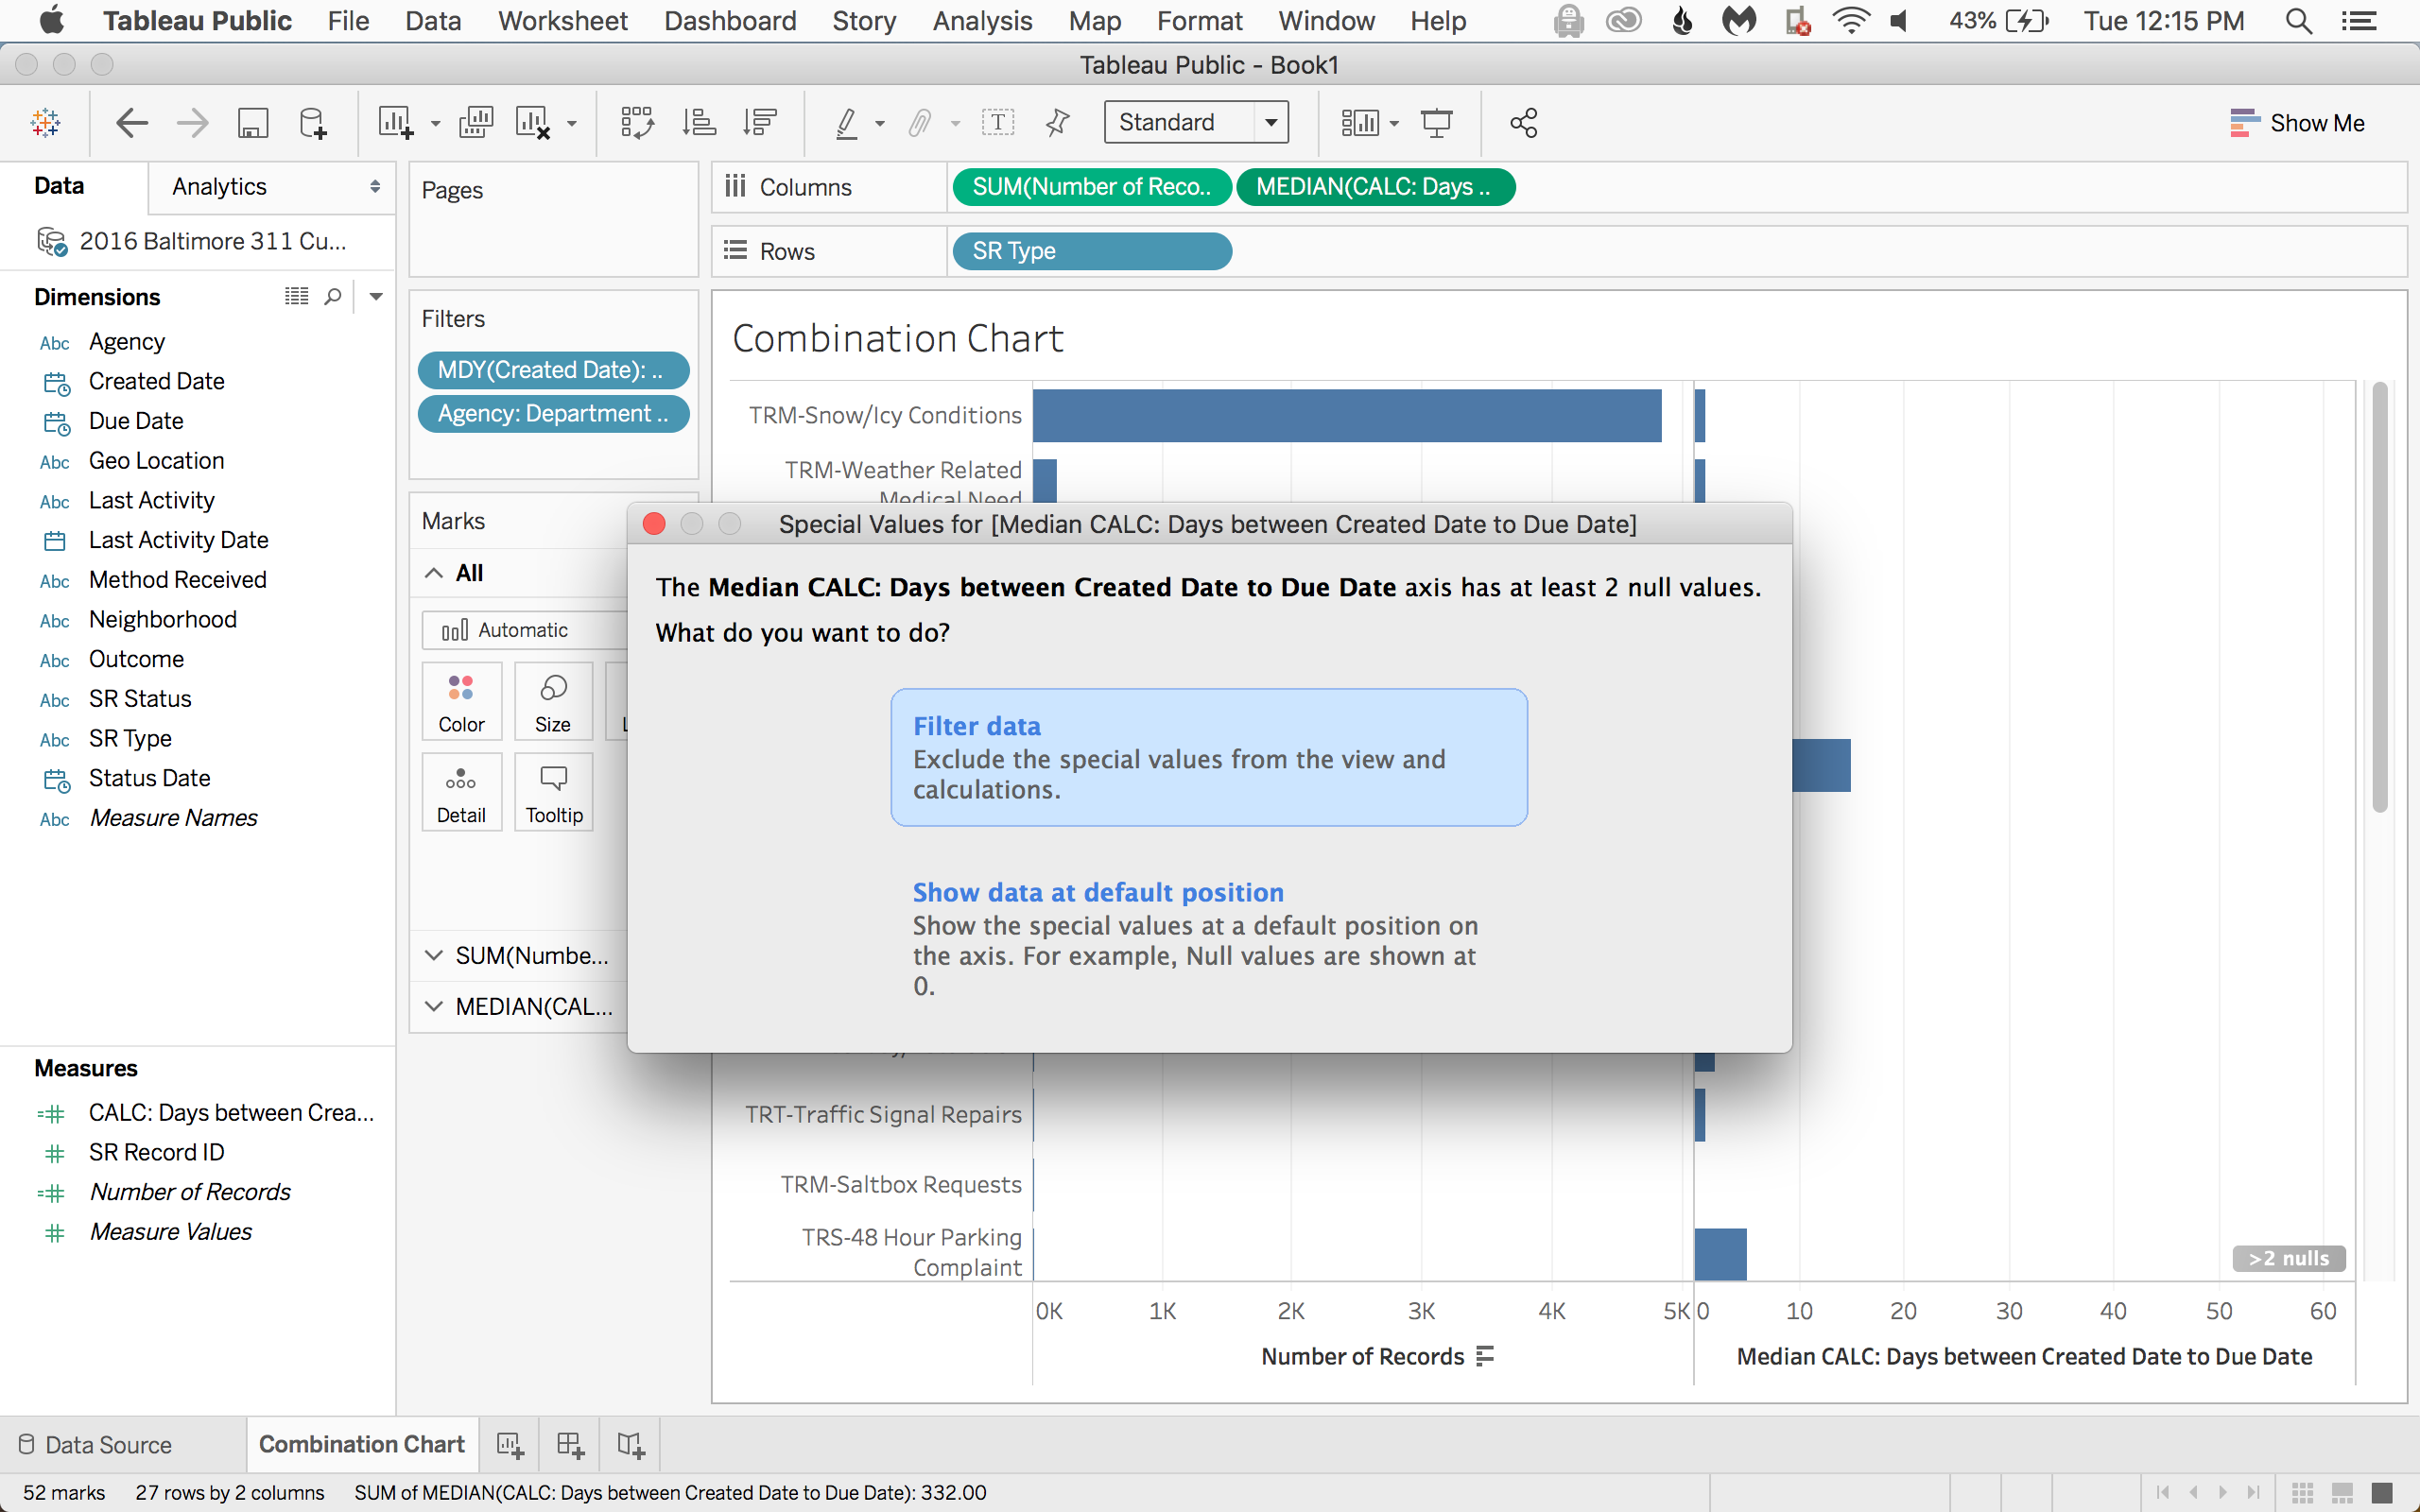Open the Worksheet menu
This screenshot has height=1512, width=2420.
click(562, 21)
